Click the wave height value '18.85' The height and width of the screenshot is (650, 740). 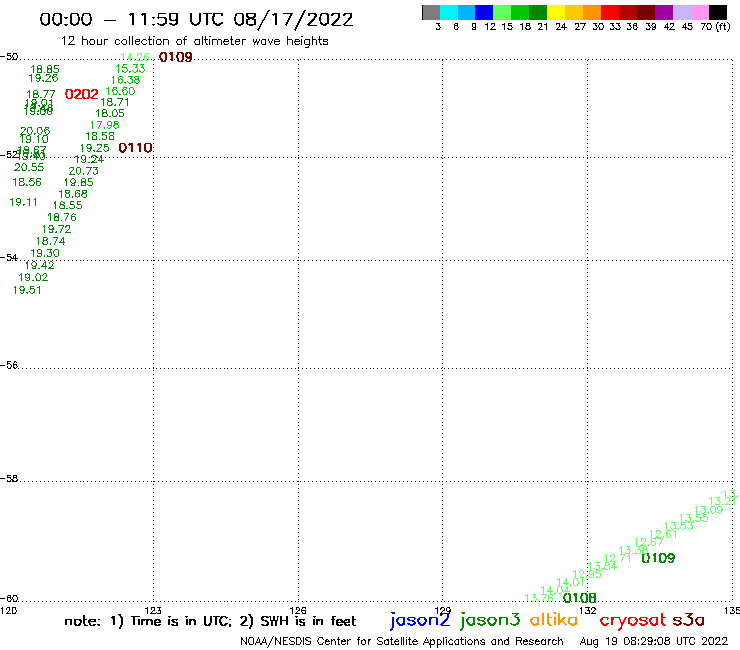45,69
